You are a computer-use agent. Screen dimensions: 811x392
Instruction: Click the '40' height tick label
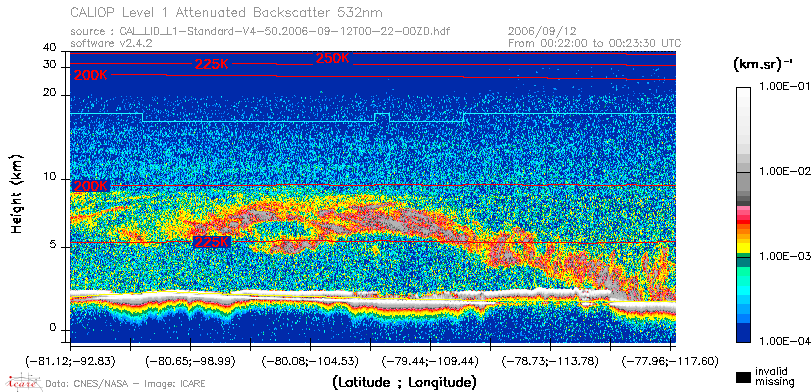pos(50,48)
